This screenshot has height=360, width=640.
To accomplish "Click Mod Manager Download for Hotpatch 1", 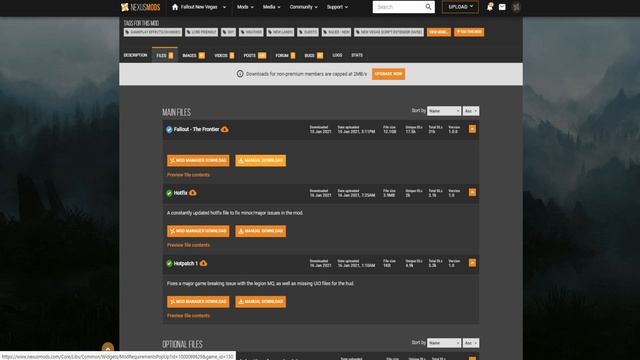I will pyautogui.click(x=198, y=302).
